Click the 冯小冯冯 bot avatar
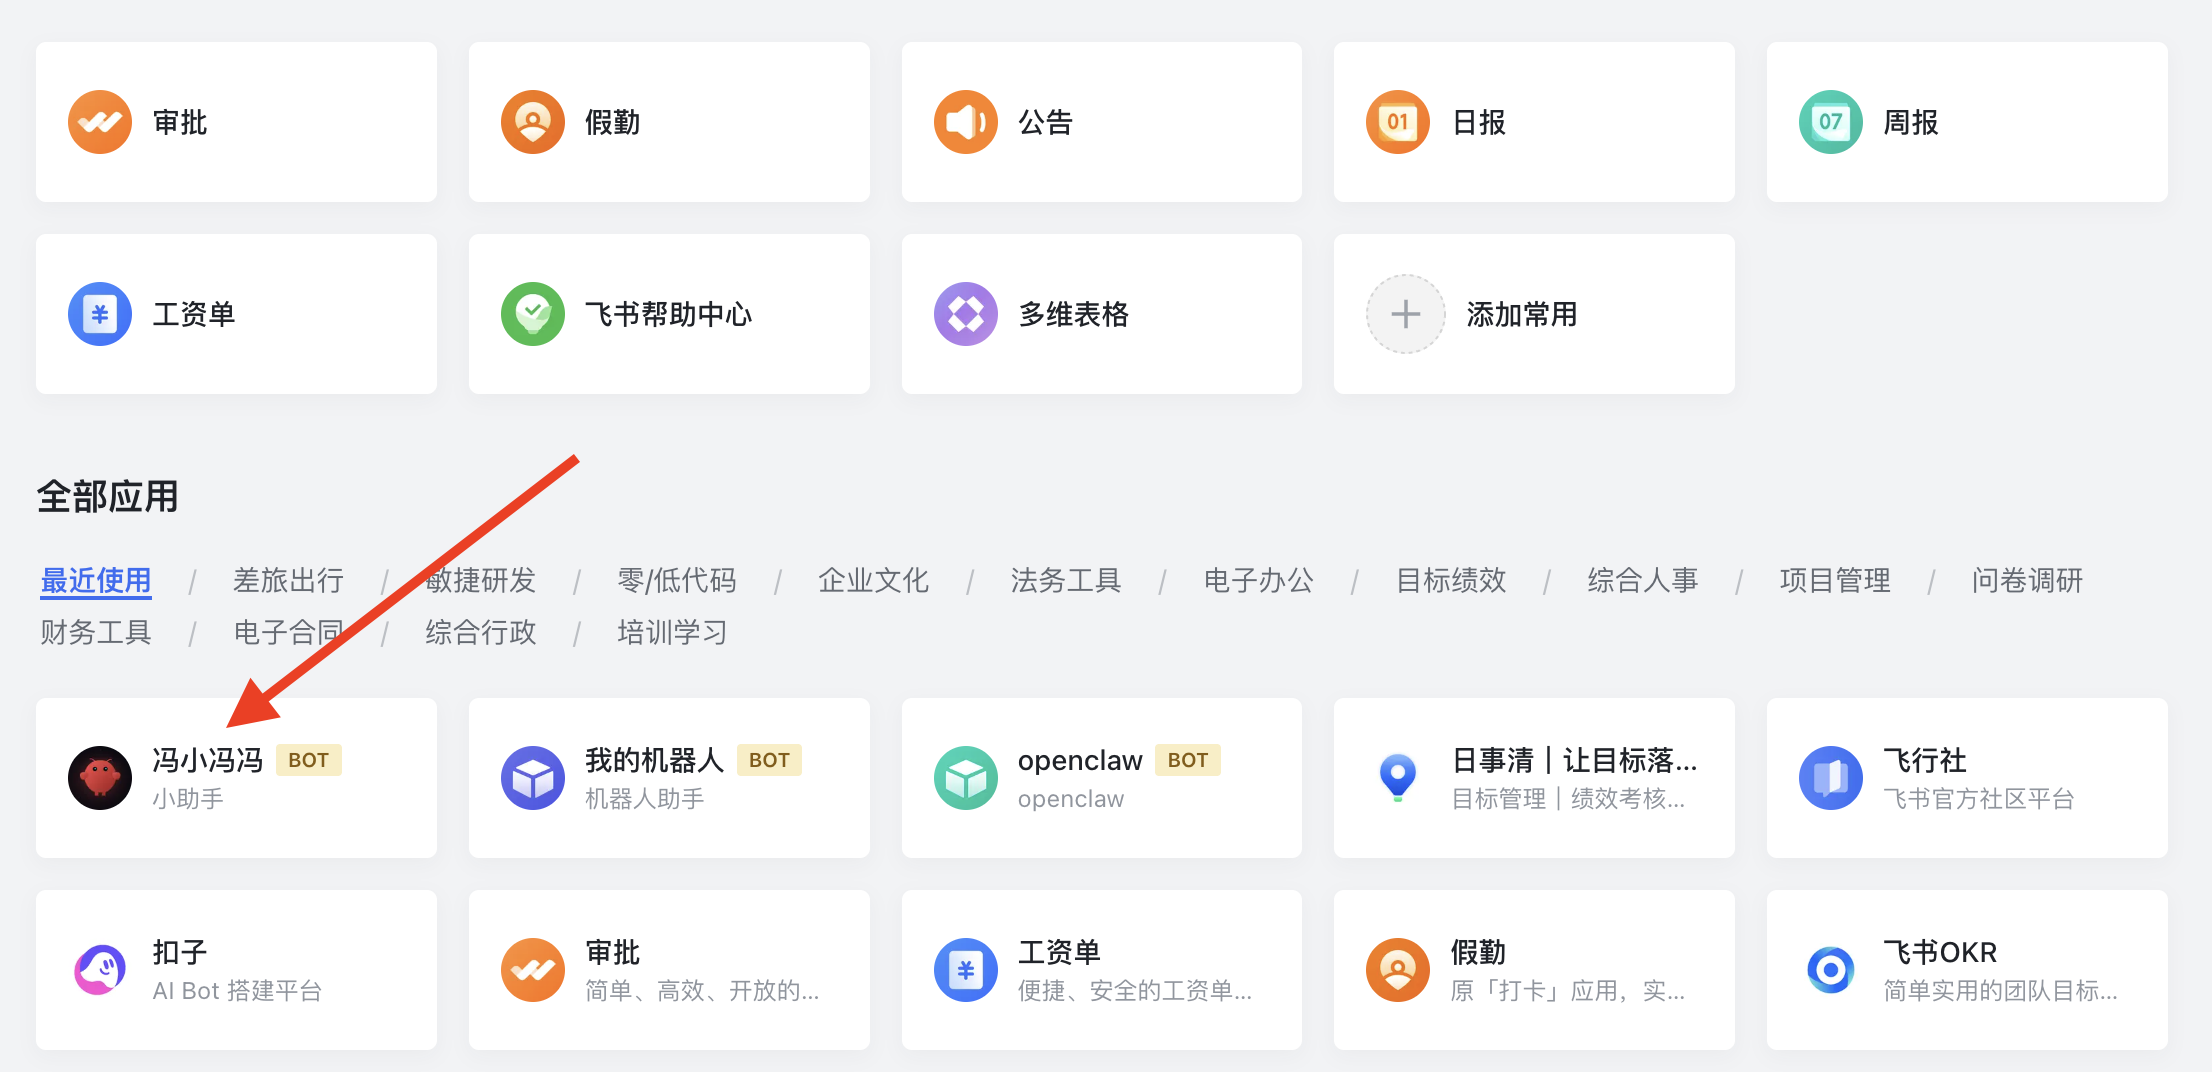2212x1072 pixels. 100,778
